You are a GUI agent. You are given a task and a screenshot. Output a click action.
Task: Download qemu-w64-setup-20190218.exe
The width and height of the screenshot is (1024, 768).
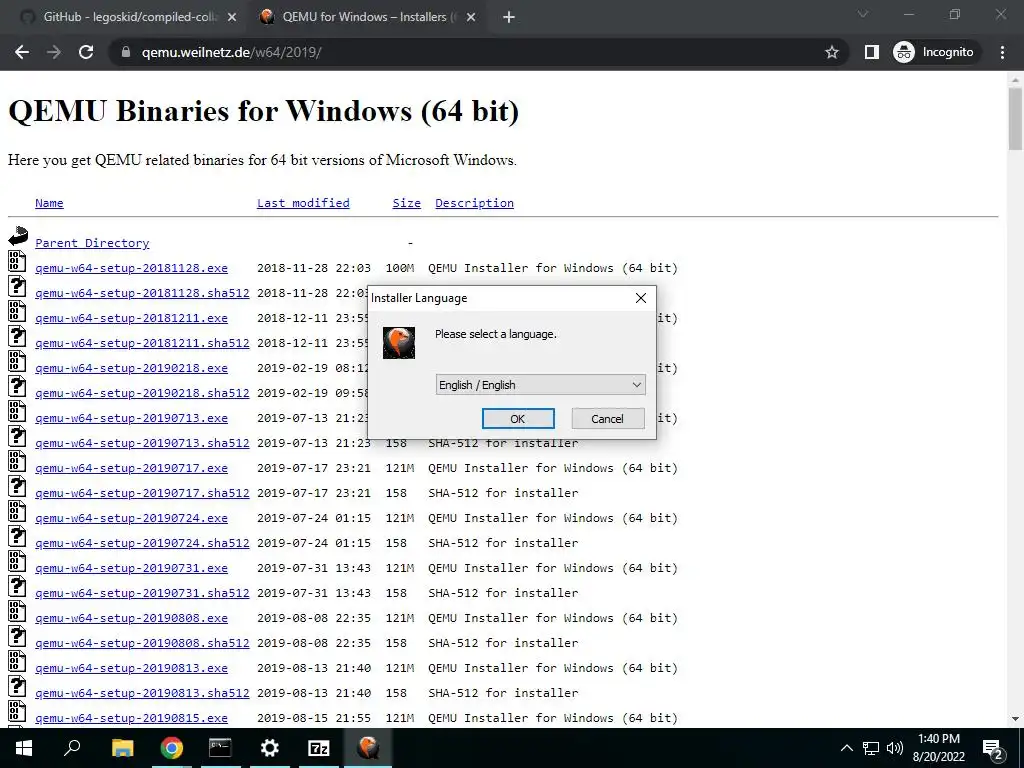click(x=131, y=368)
